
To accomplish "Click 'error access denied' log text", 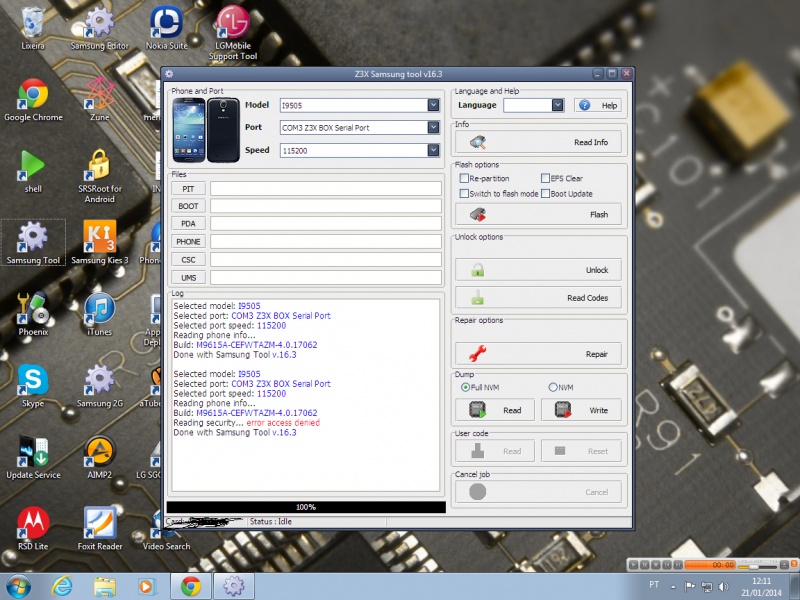I will (283, 422).
